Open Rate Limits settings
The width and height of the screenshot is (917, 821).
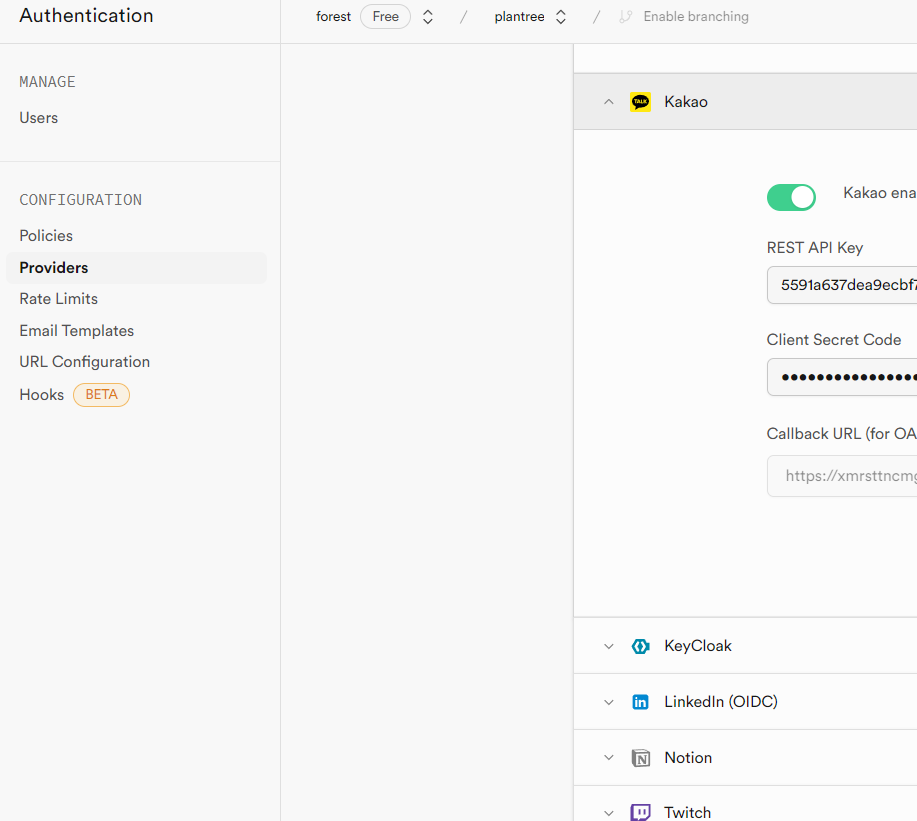(58, 299)
